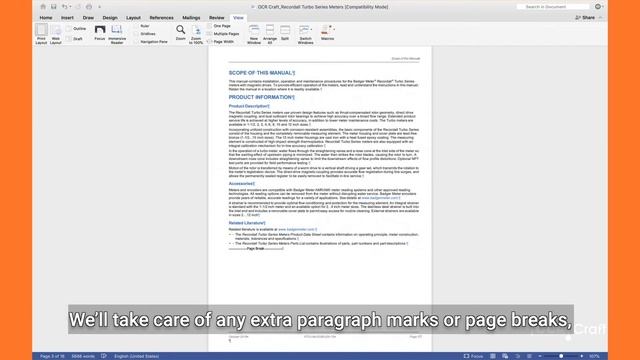This screenshot has width=640, height=360.
Task: Open the Draw tab
Action: (88, 18)
